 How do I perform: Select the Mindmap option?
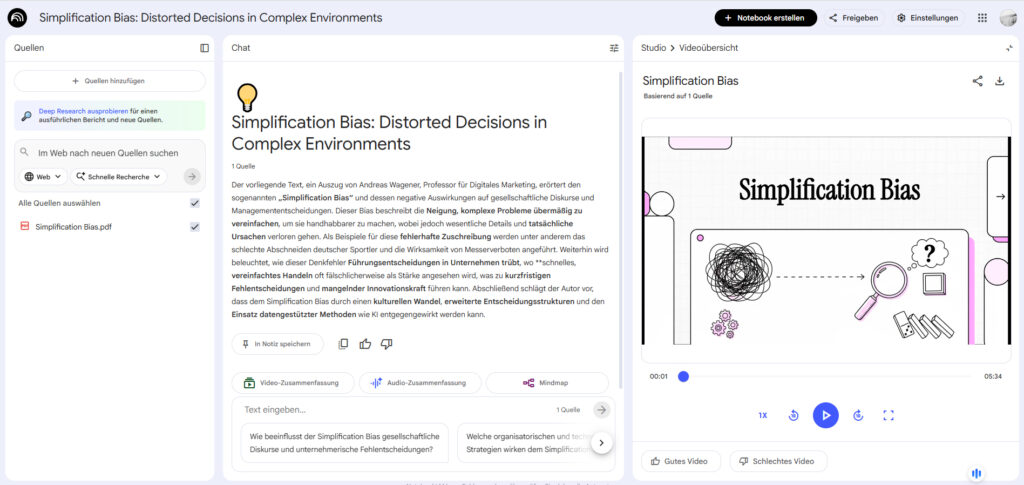[x=547, y=383]
